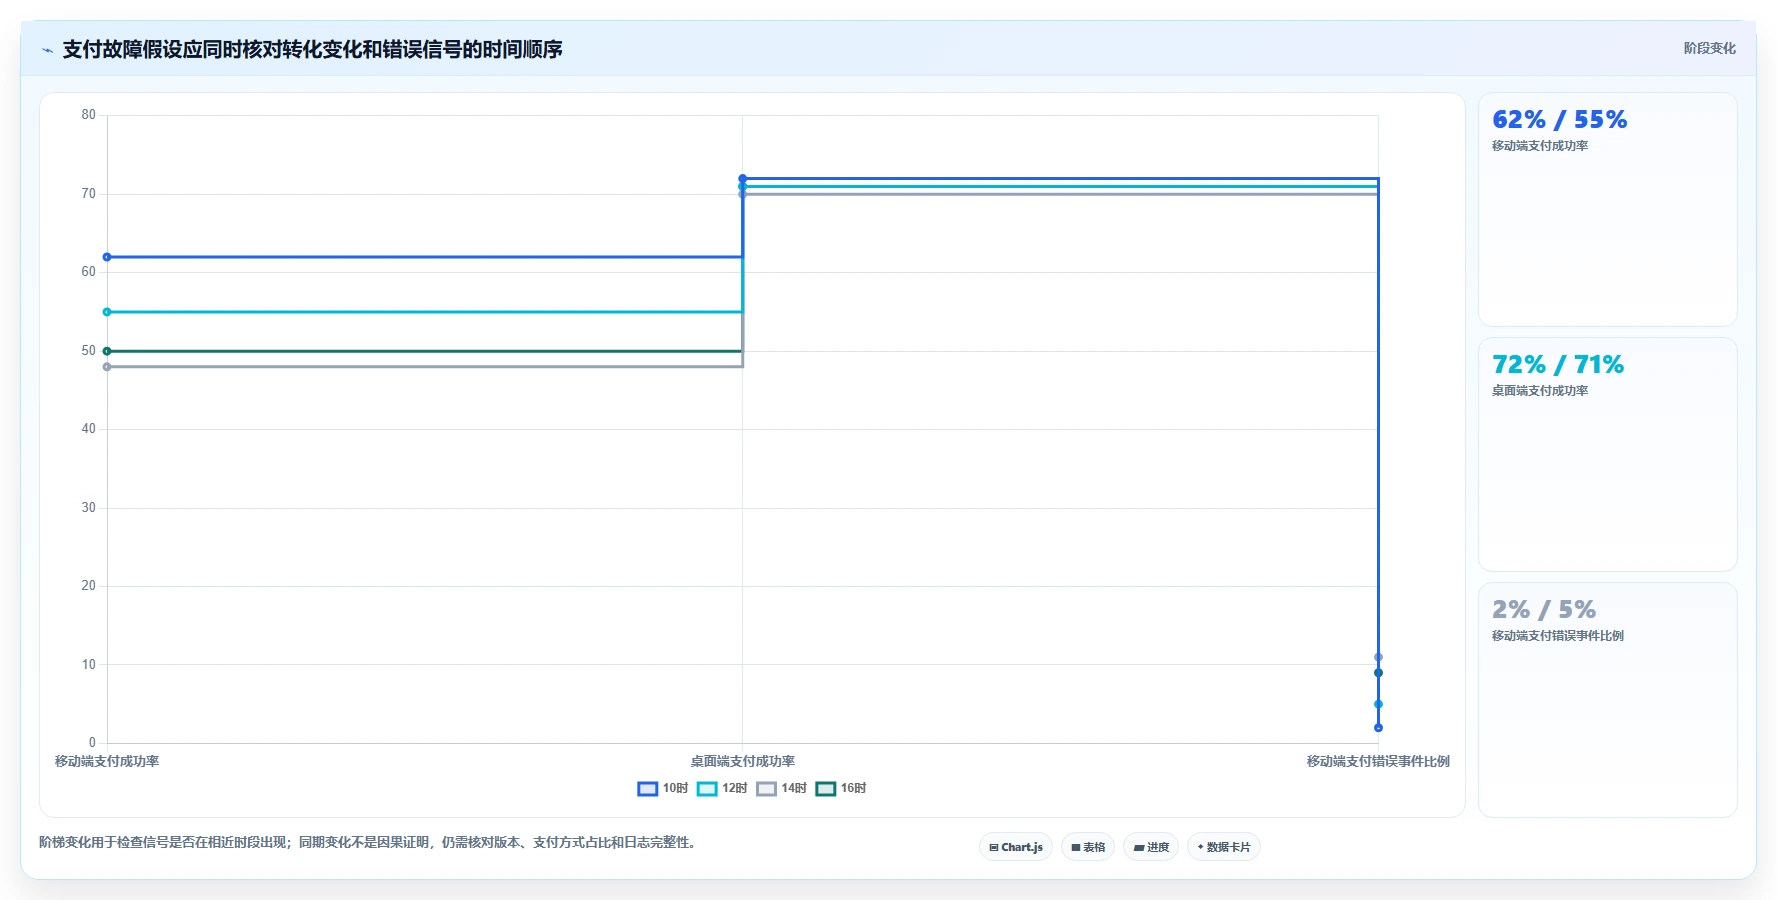1777x900 pixels.
Task: Click the 阶段变化 label in the header
Action: [x=1709, y=48]
